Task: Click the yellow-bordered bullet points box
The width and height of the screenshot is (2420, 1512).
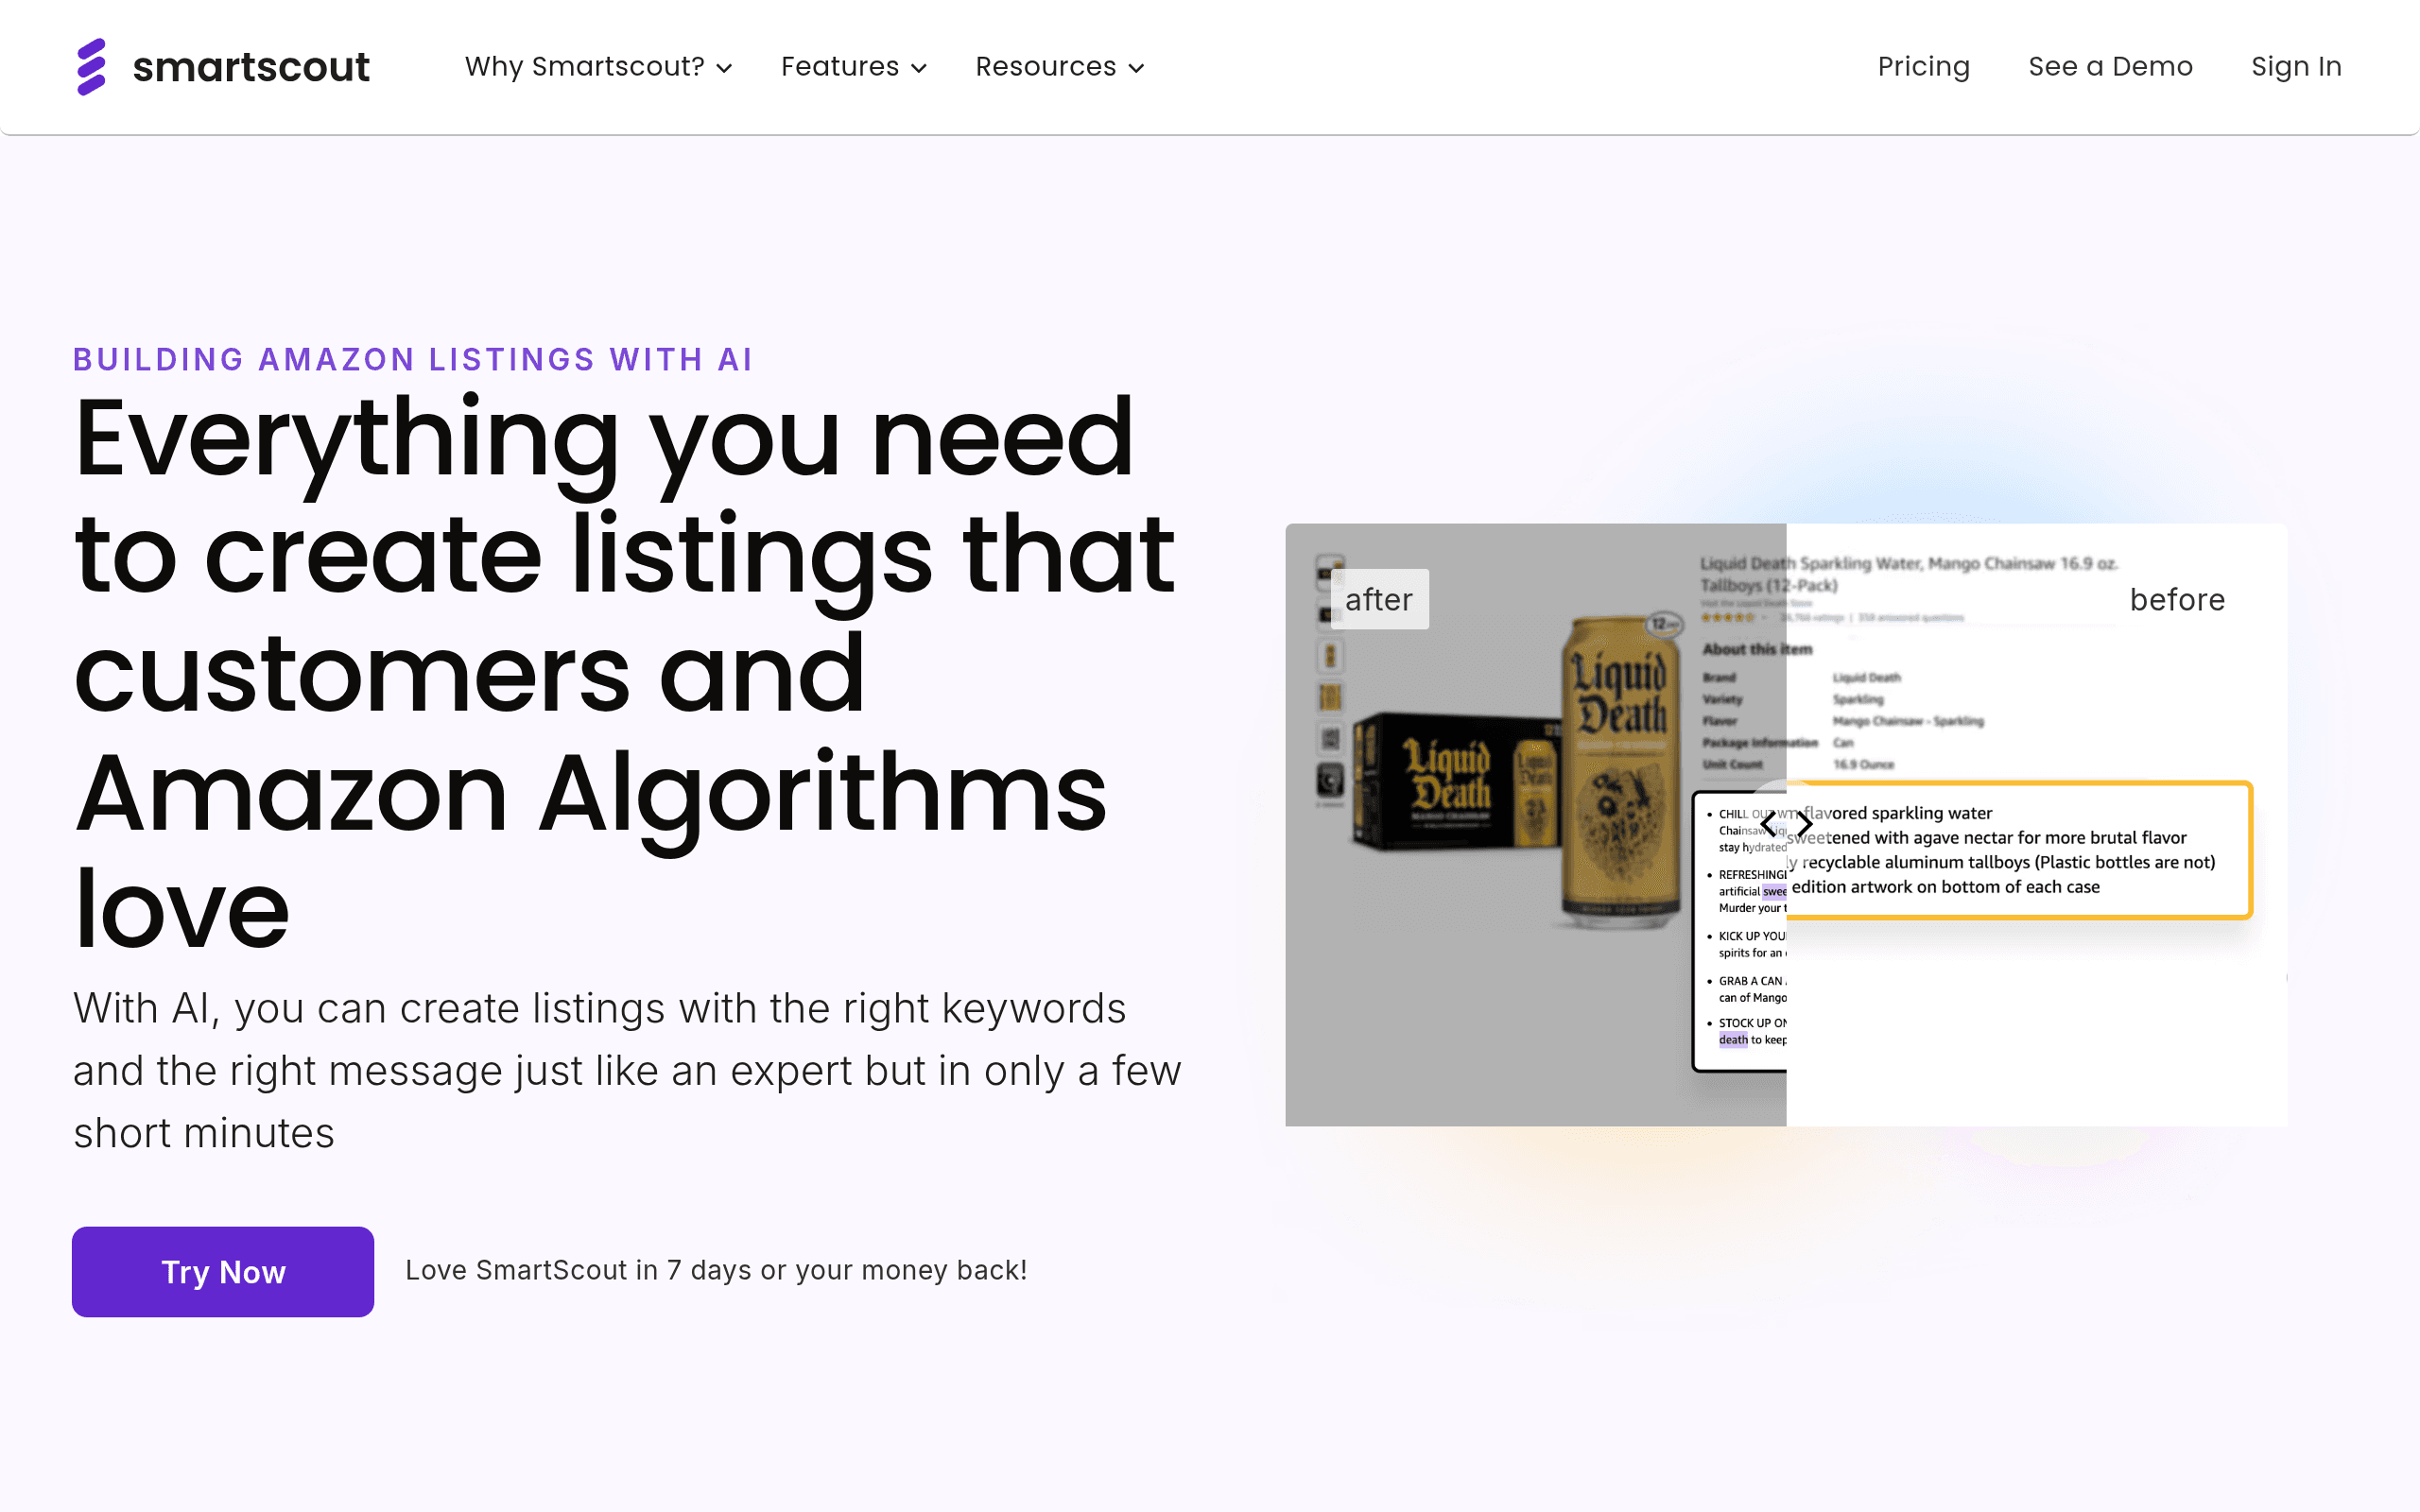Action: (x=2019, y=850)
